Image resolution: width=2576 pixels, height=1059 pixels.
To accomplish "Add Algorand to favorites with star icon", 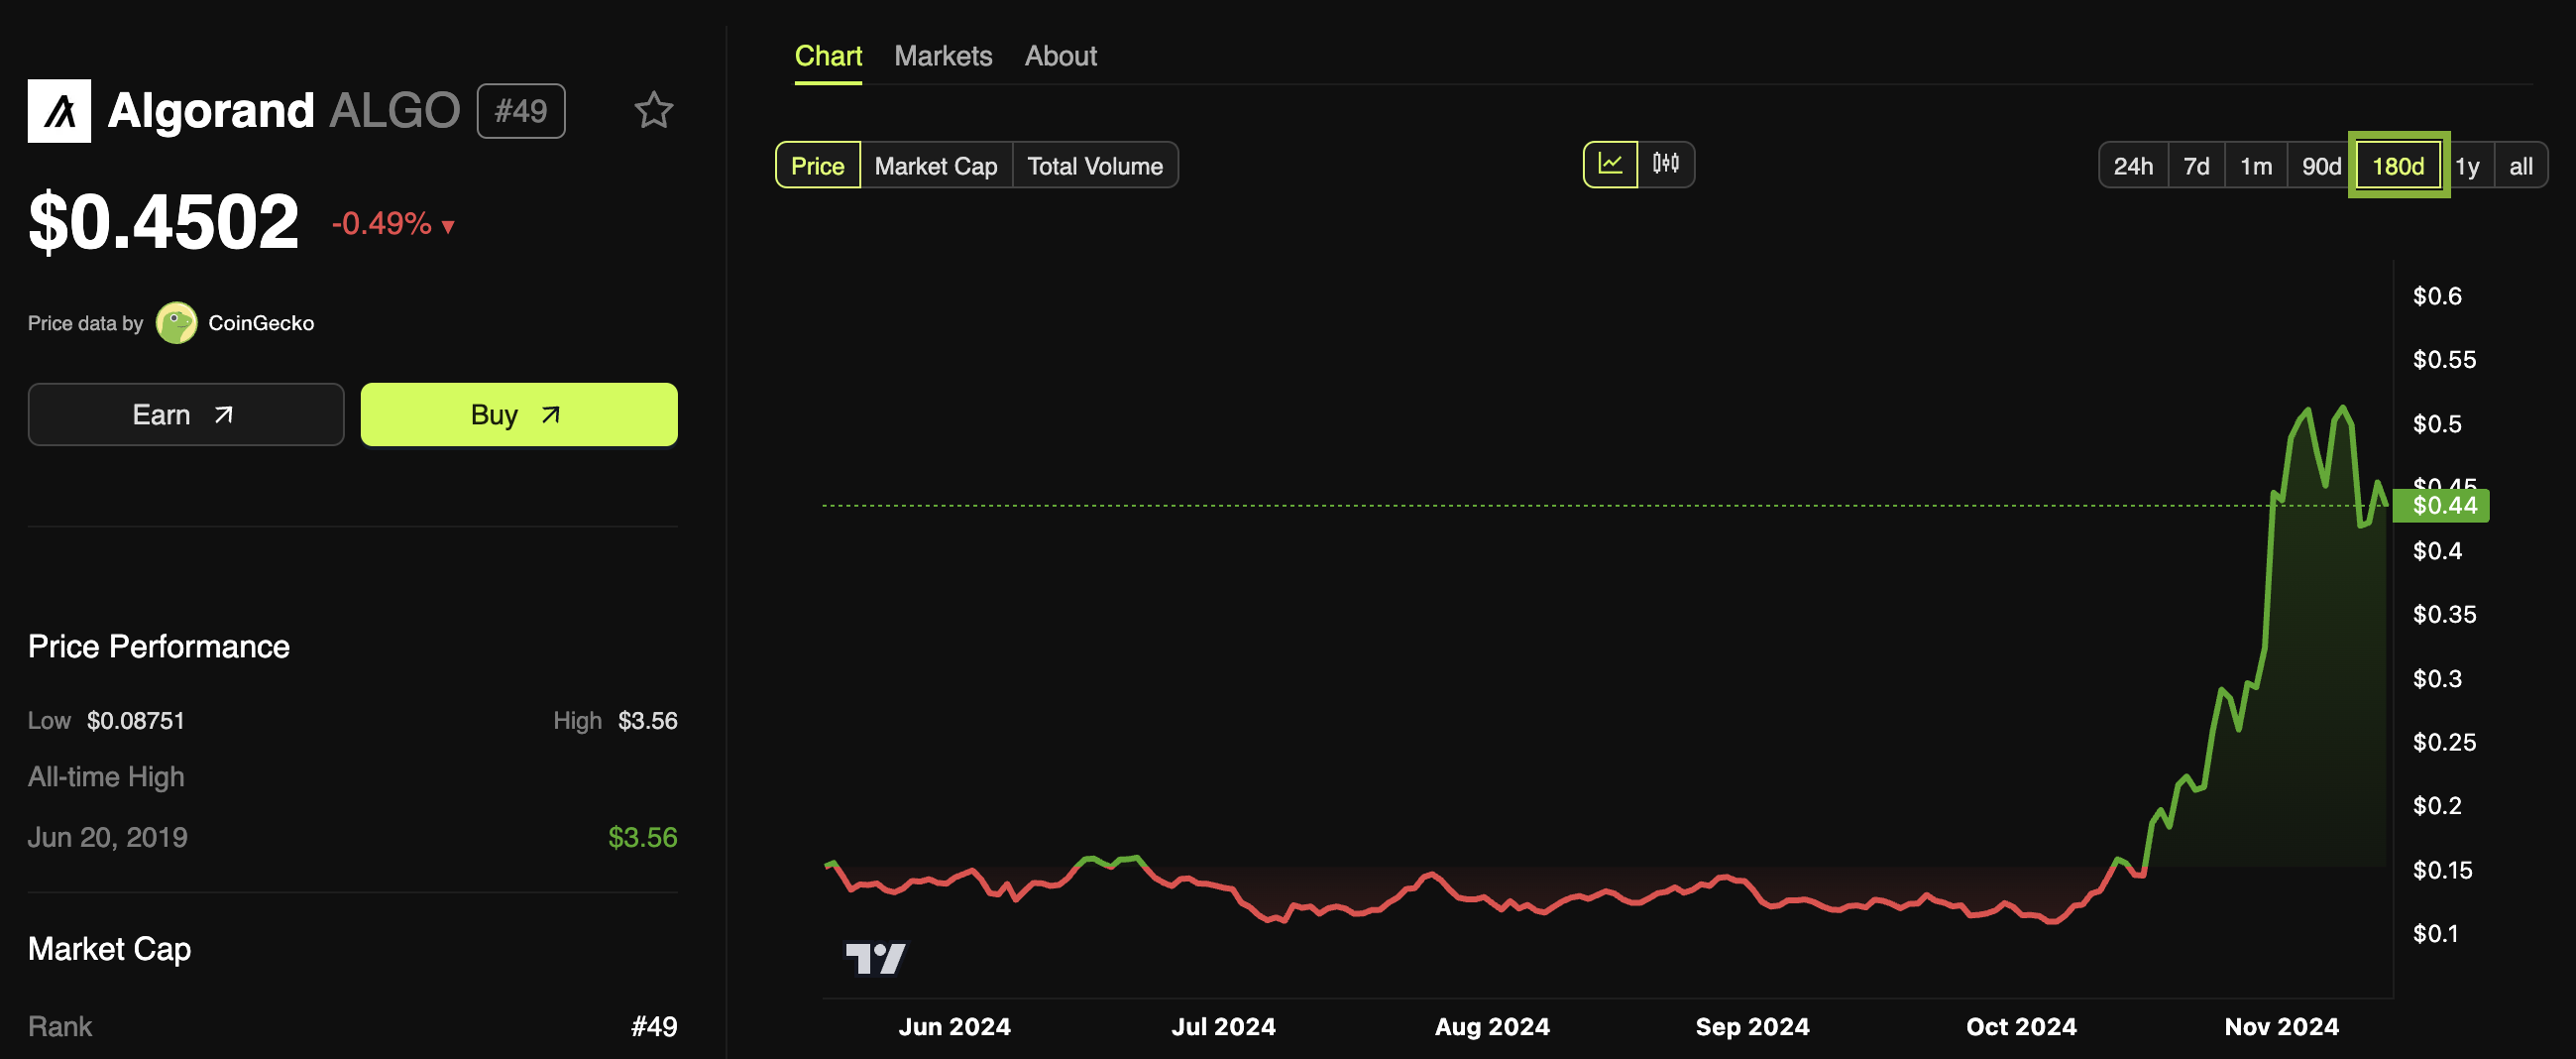I will point(653,110).
